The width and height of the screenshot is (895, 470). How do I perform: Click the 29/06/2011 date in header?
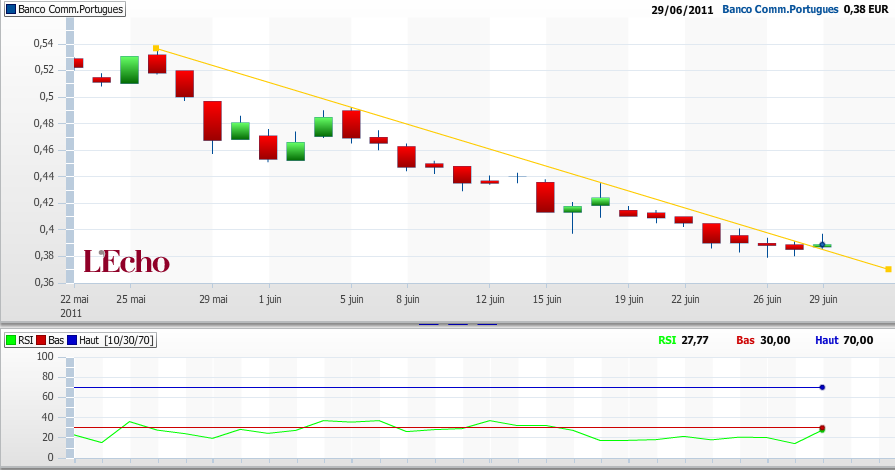tap(682, 10)
